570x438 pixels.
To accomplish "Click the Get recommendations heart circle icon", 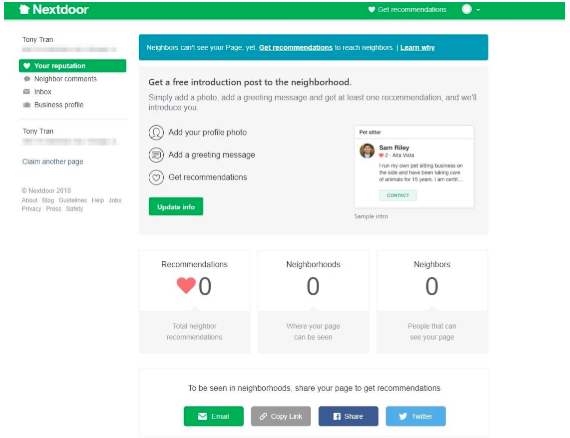I will click(156, 177).
